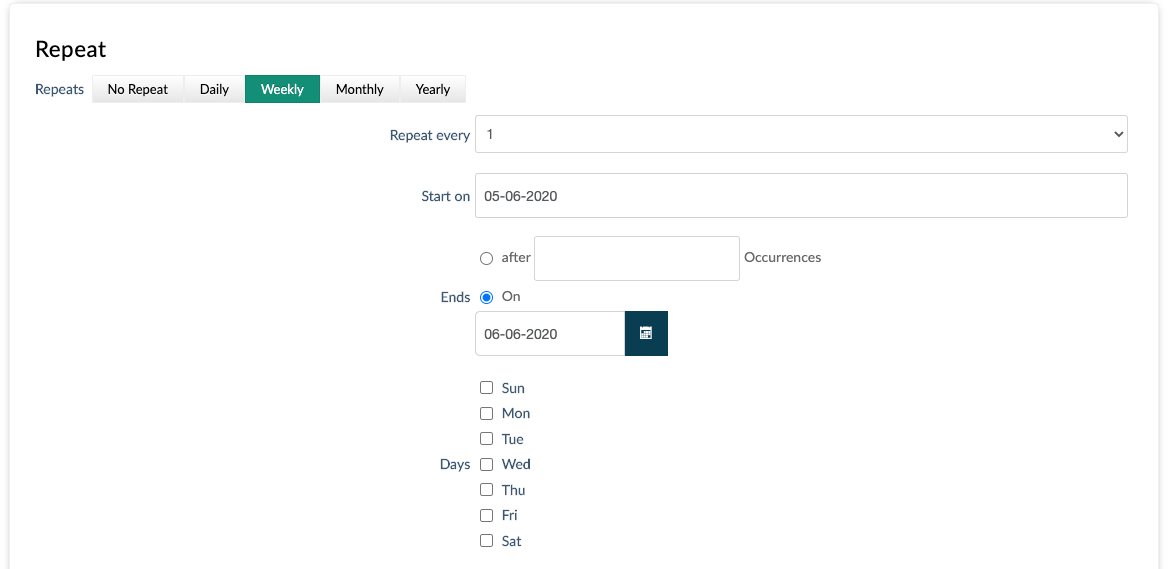Screen dimensions: 1174x569
Task: Click the Start on date field
Action: pyautogui.click(x=800, y=196)
